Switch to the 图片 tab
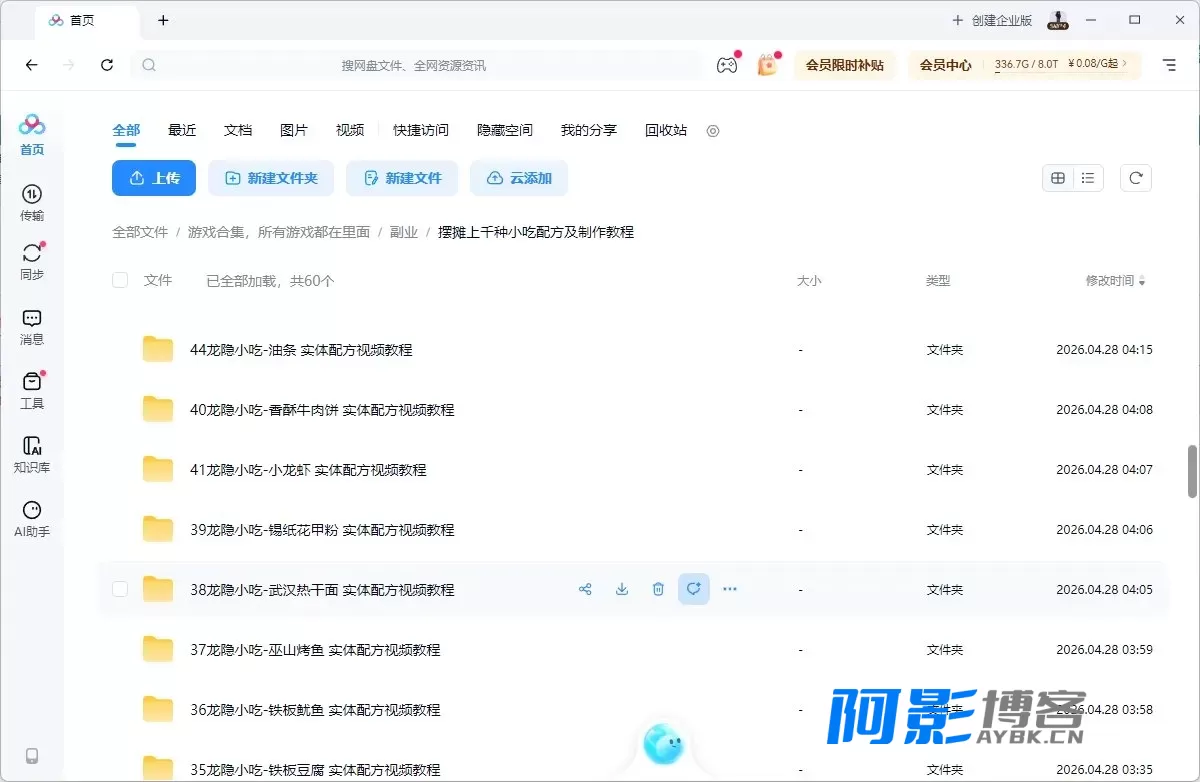The height and width of the screenshot is (782, 1200). [294, 130]
